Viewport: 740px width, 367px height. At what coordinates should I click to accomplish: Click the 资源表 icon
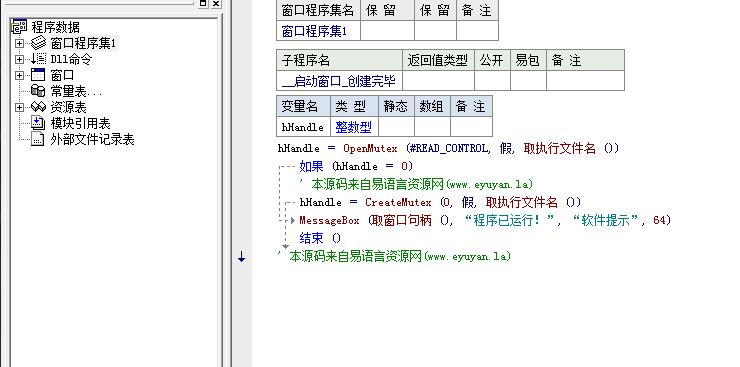(38, 107)
